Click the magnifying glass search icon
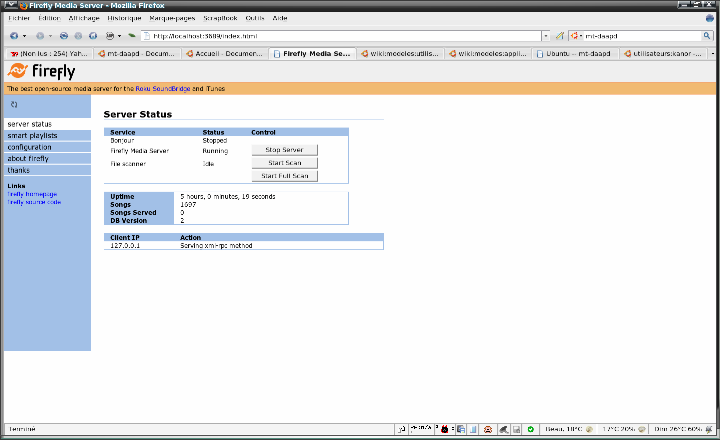 (707, 36)
